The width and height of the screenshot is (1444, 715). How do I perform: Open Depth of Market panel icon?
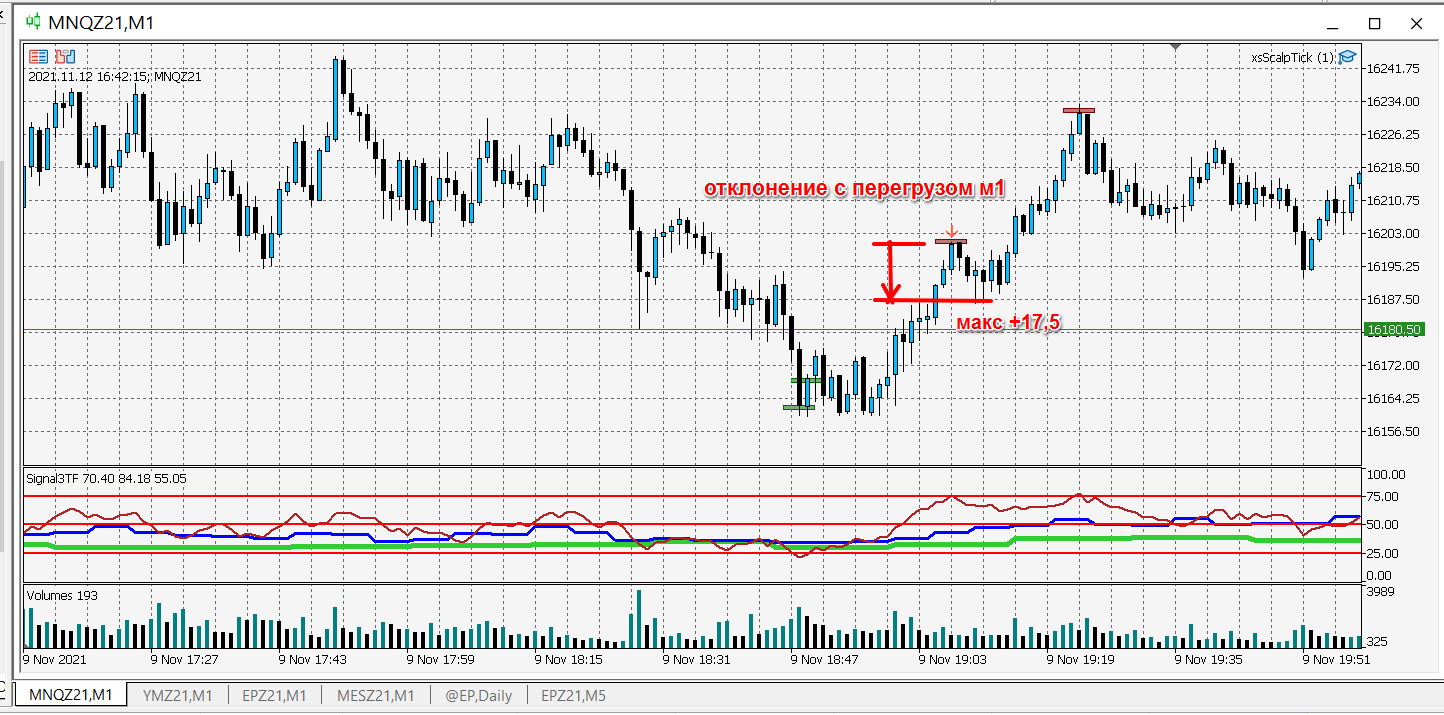pos(38,56)
